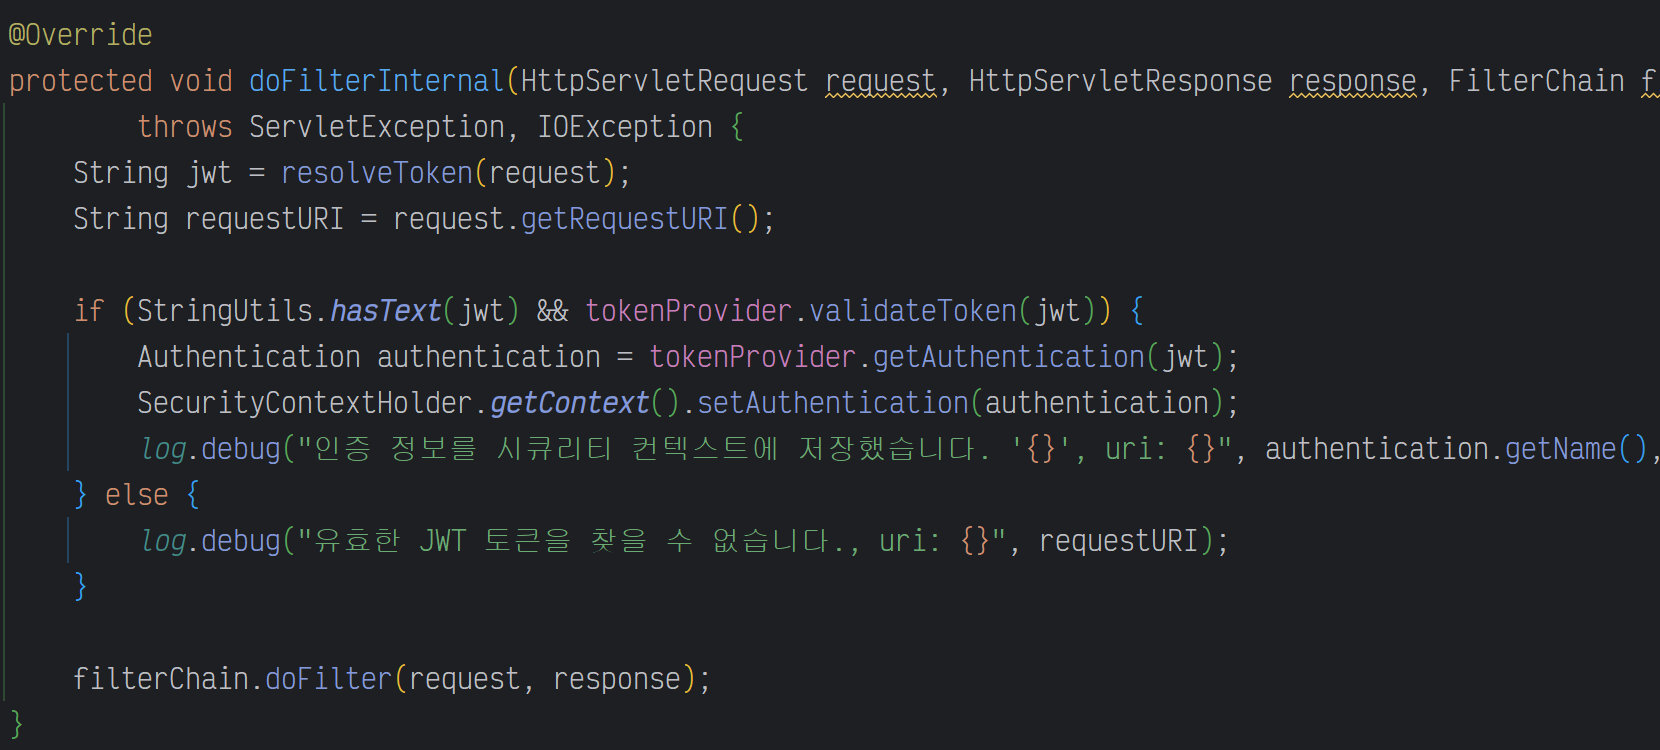The image size is (1660, 750).
Task: Click the italic hasText method call
Action: pos(385,311)
